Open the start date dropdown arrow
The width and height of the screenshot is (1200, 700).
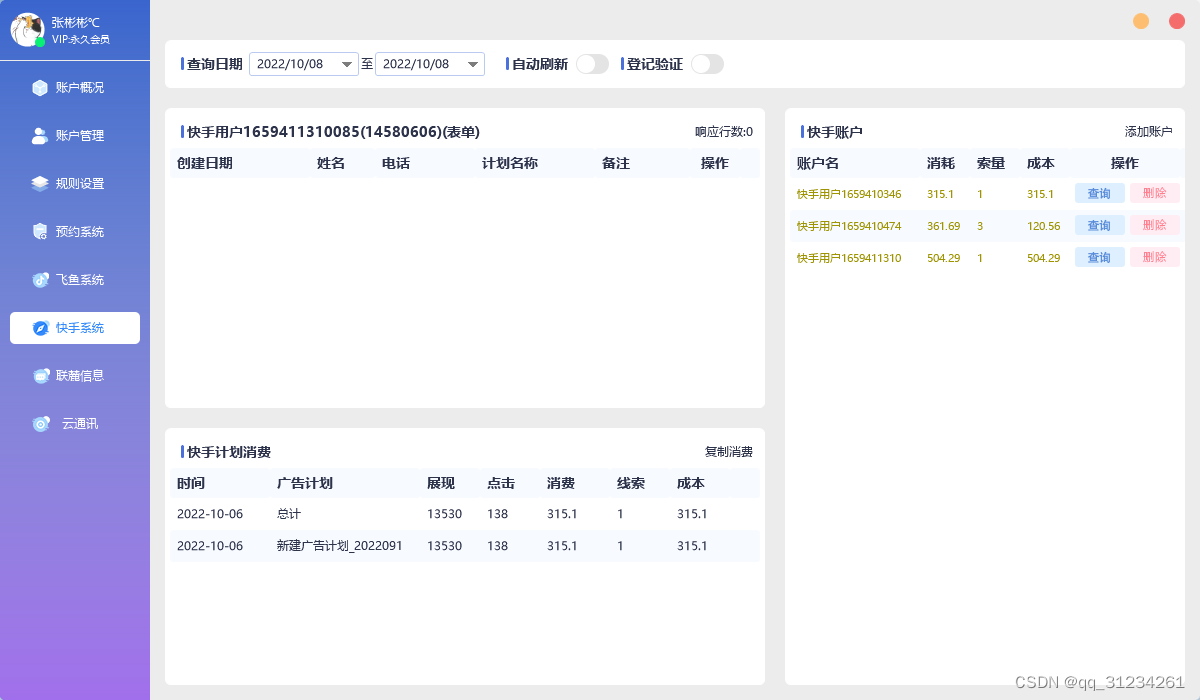pos(347,64)
